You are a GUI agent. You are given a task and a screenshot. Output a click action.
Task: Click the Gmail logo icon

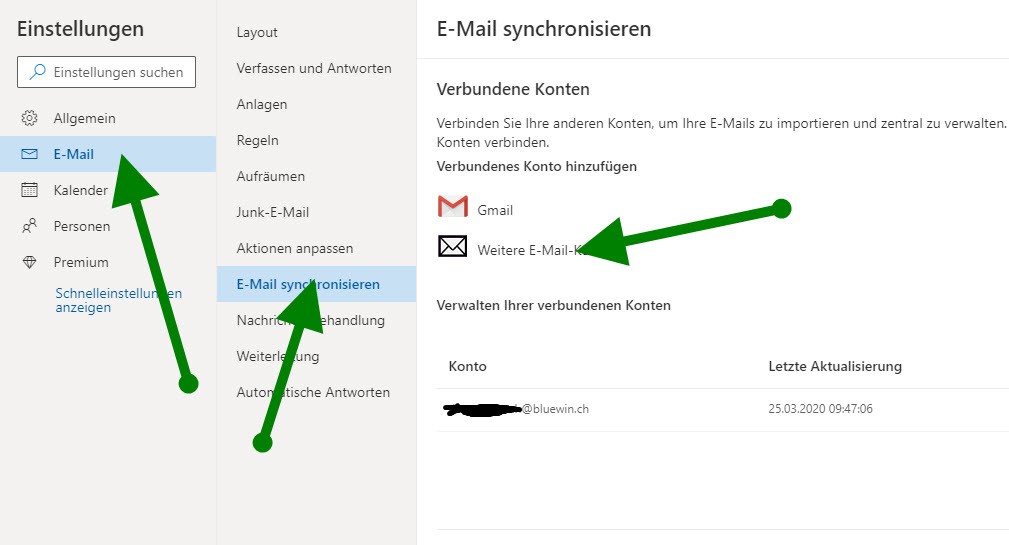[x=453, y=207]
